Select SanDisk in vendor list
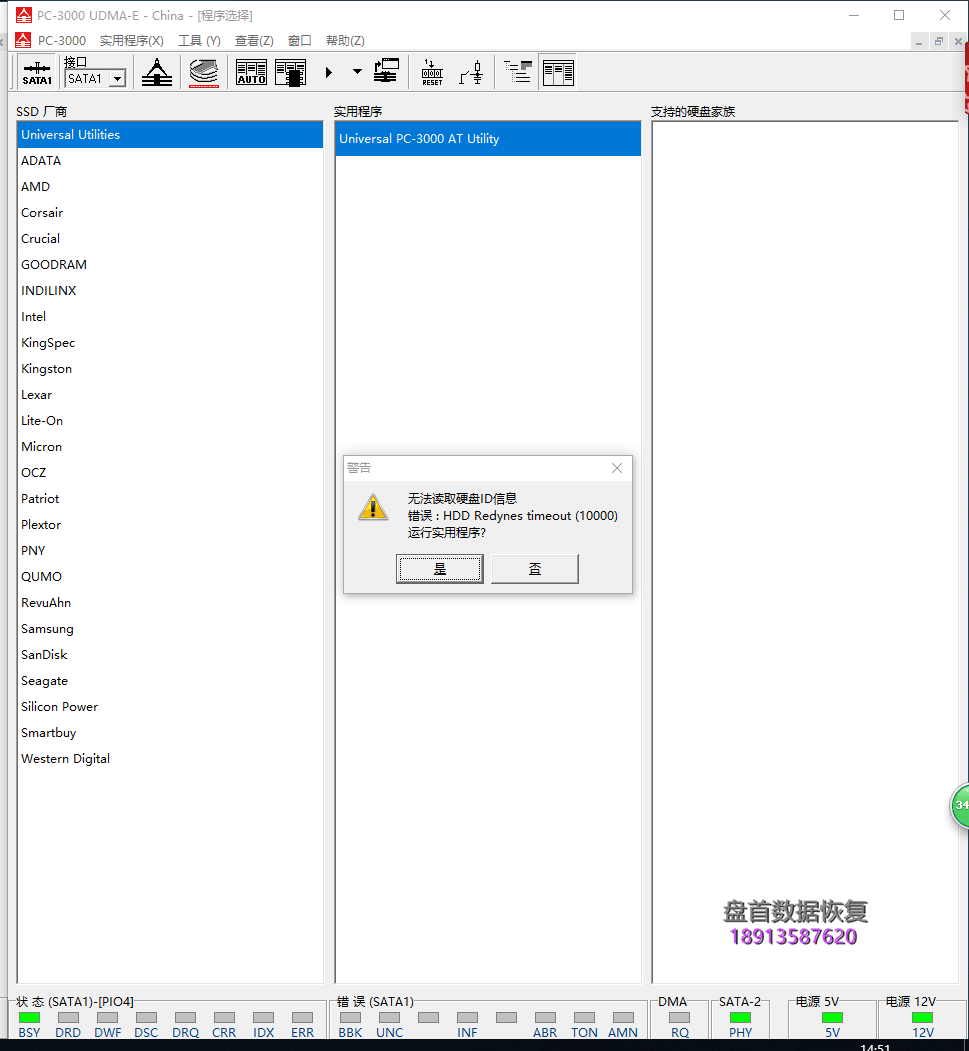 point(170,654)
